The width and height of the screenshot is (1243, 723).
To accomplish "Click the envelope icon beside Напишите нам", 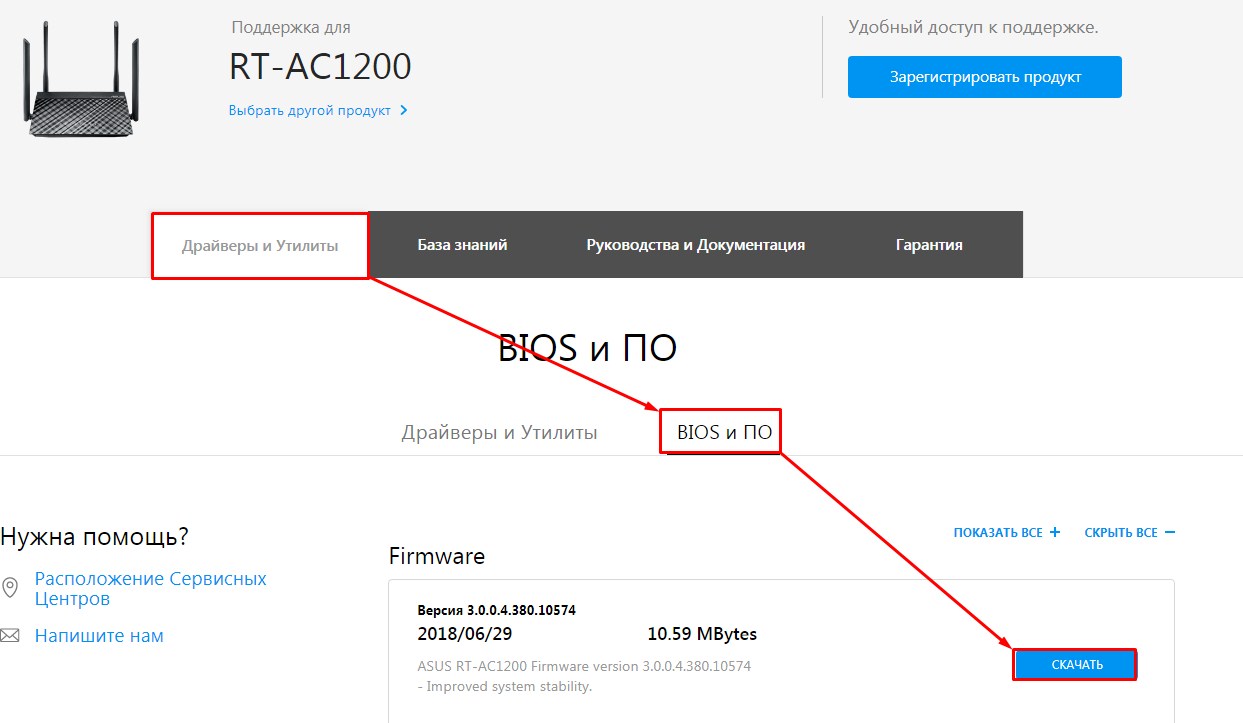I will 10,636.
